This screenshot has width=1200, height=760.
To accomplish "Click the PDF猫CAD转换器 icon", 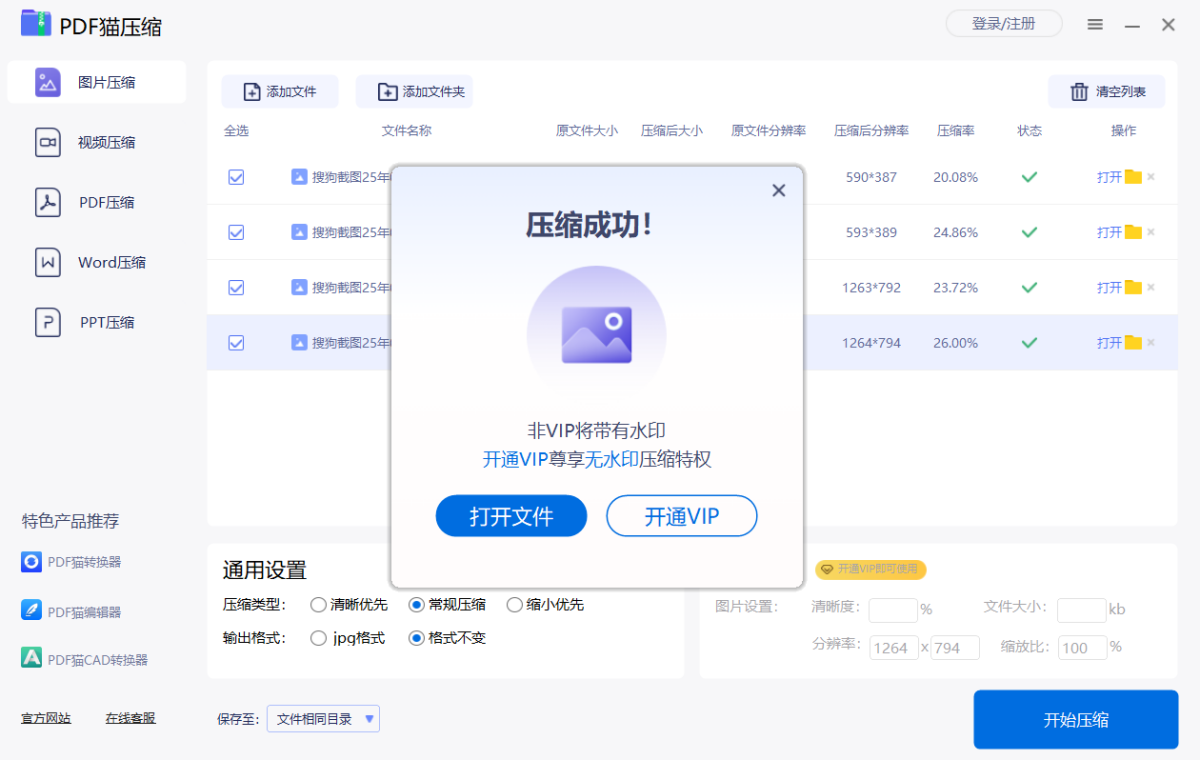I will coord(32,659).
